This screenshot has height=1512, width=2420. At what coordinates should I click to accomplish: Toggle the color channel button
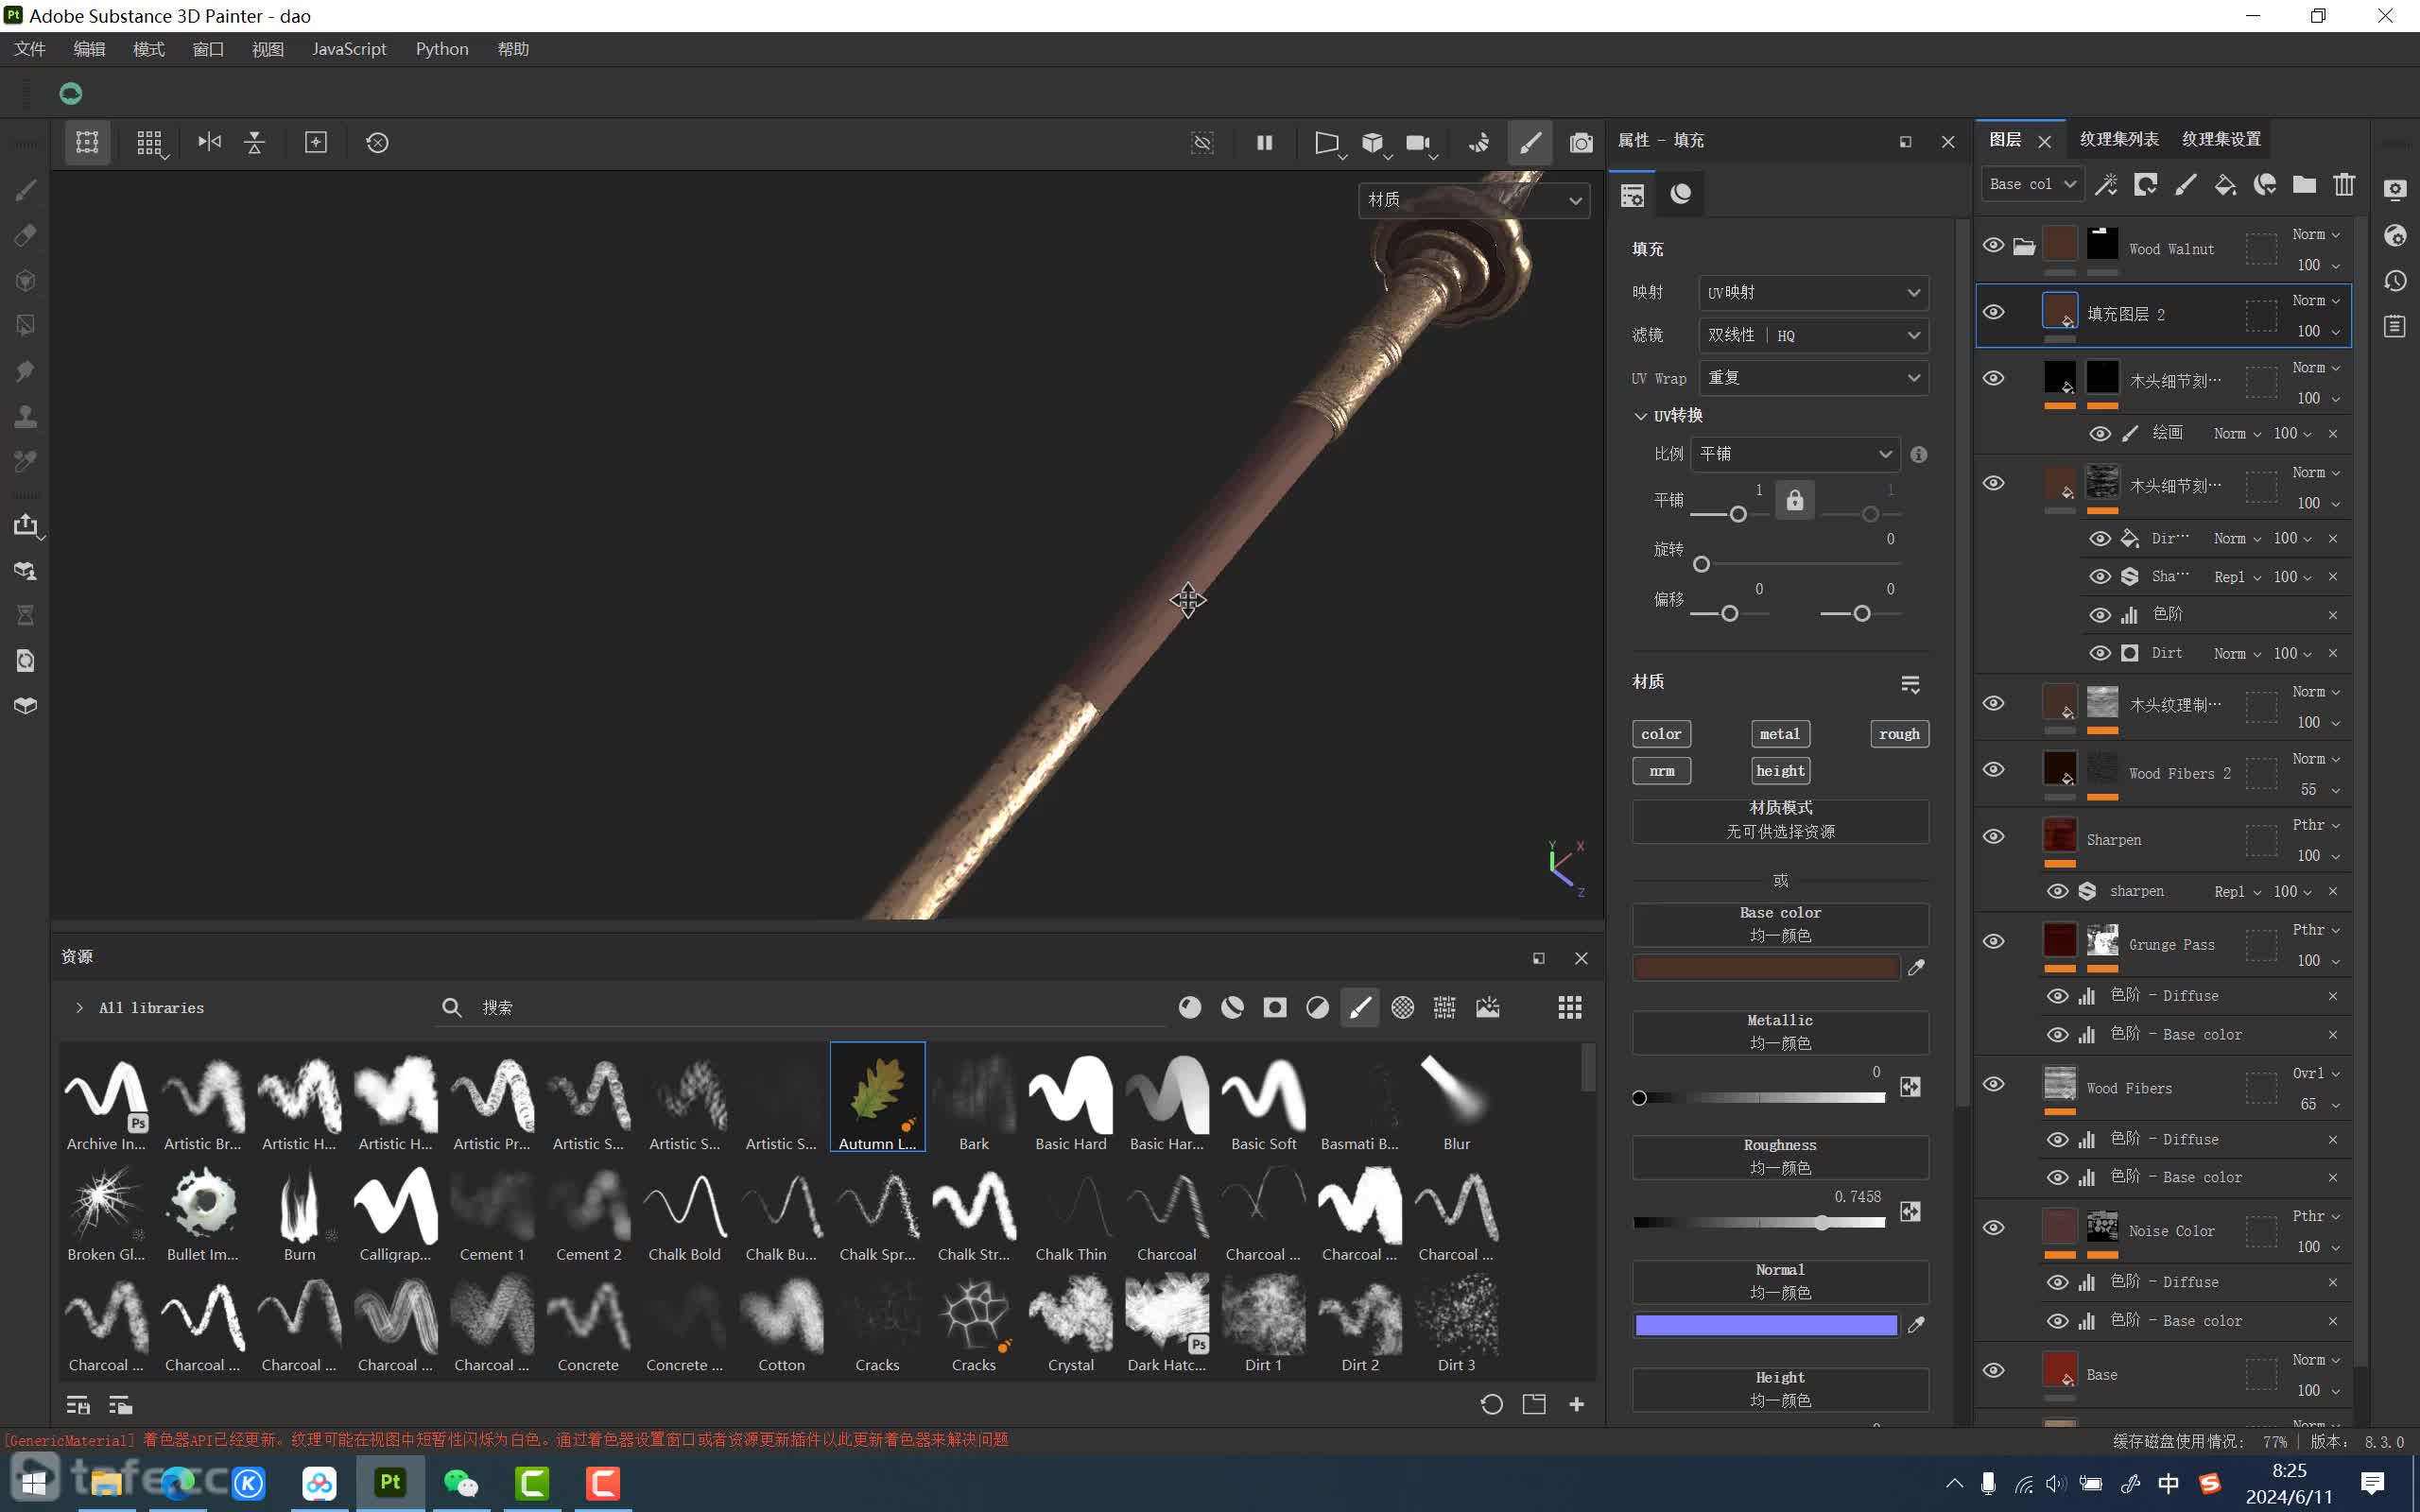(1661, 734)
